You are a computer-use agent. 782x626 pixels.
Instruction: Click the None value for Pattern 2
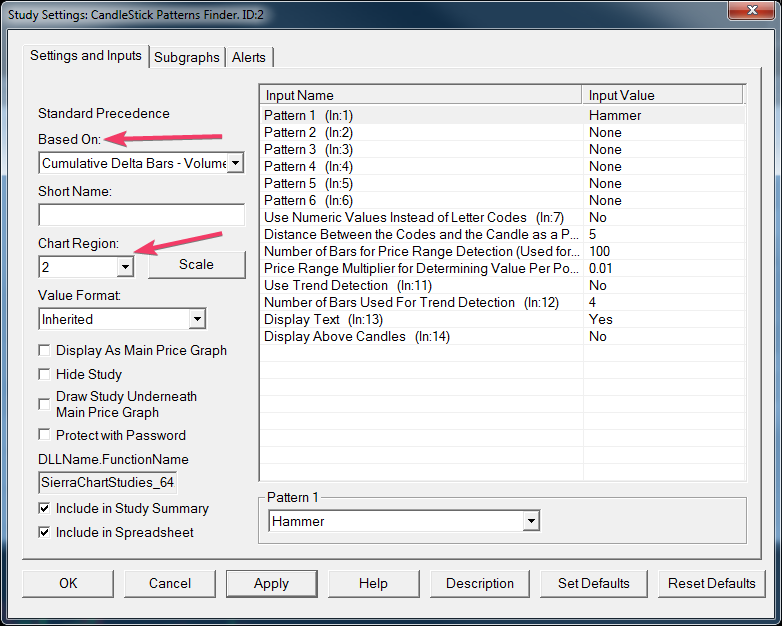point(605,132)
